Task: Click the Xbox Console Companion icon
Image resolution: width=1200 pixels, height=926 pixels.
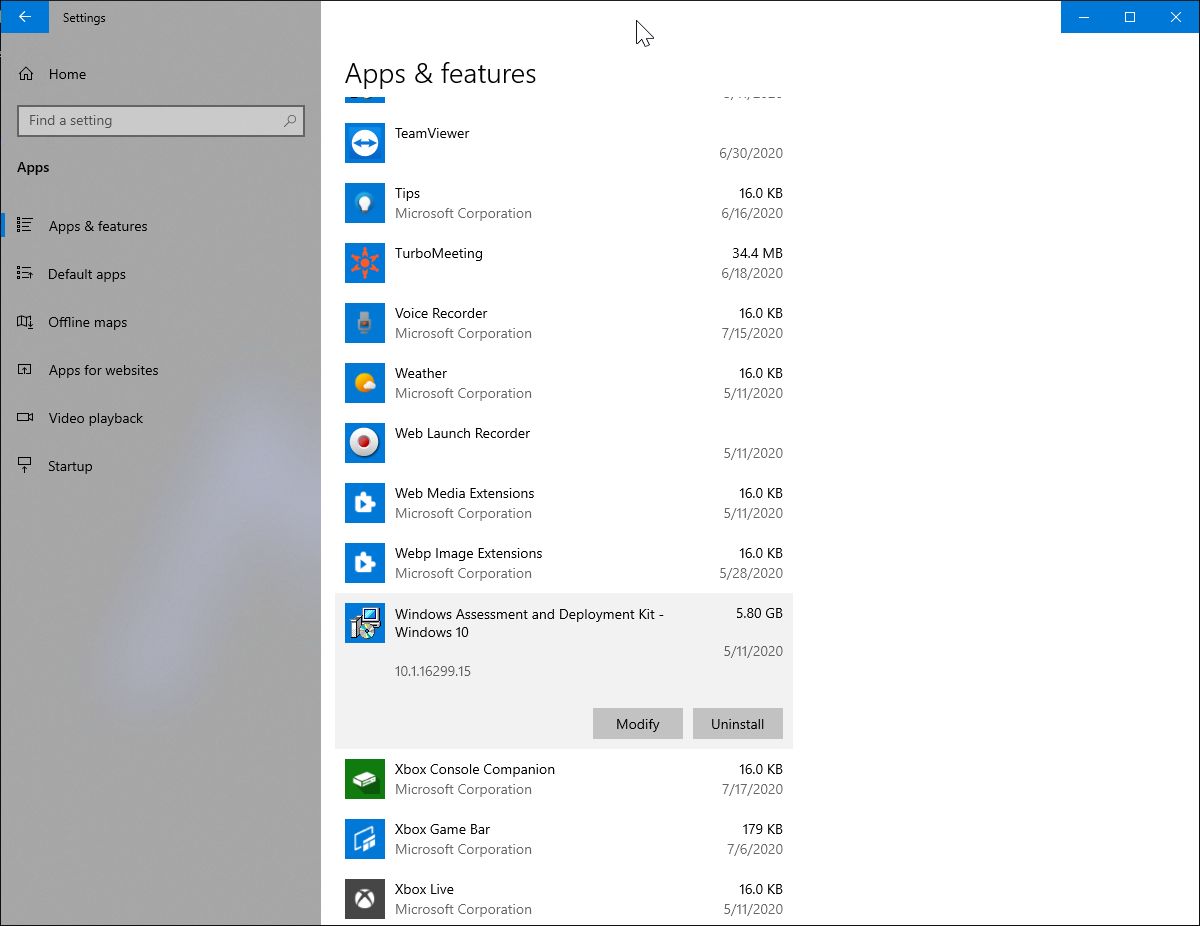Action: tap(365, 779)
